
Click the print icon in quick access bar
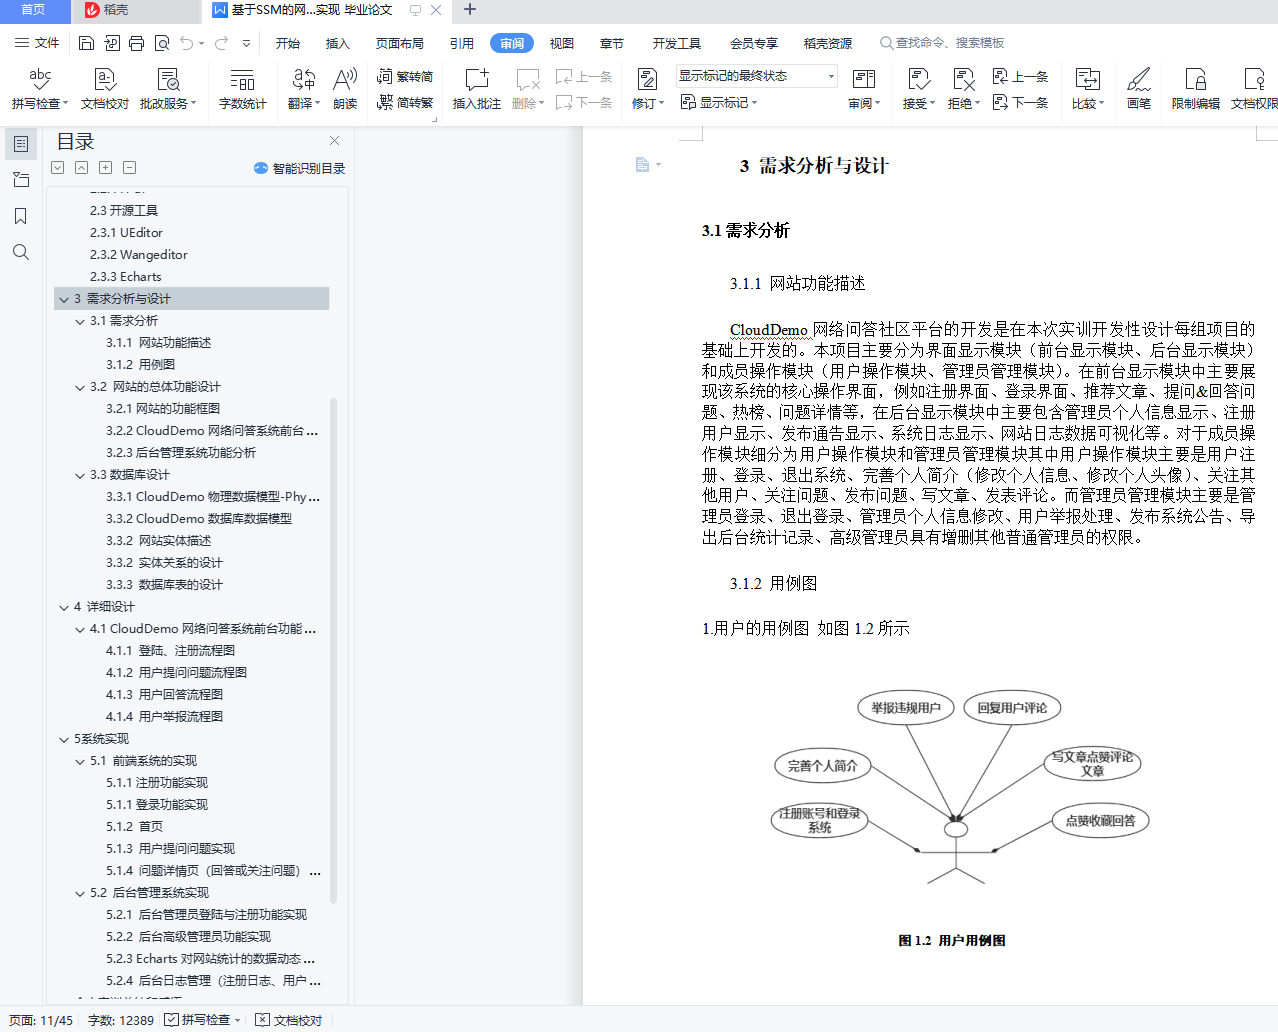click(136, 43)
